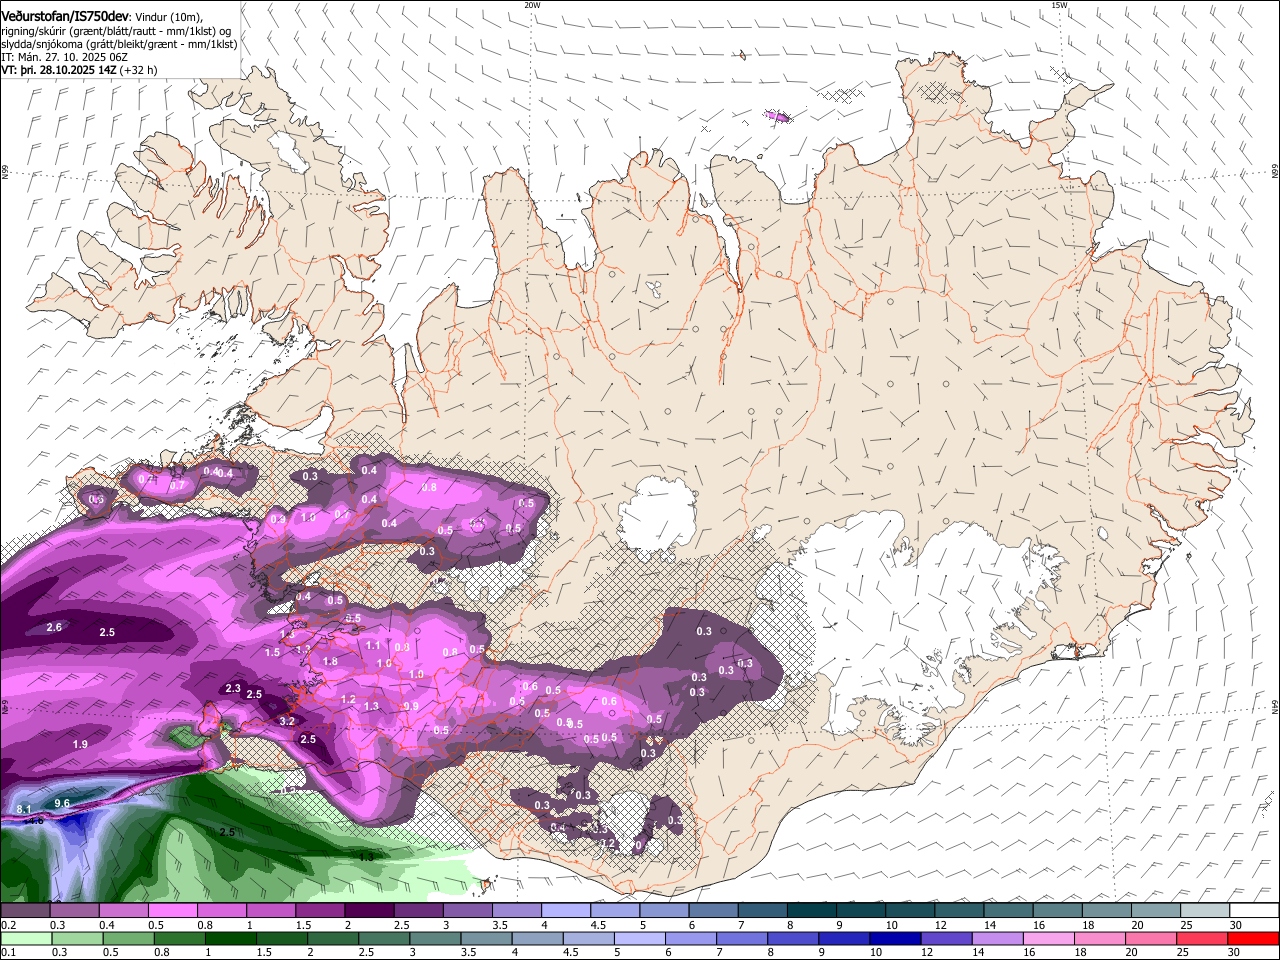Select bottom legend row swatch labeled 20
Screen dimensions: 1280x960
point(1150,938)
